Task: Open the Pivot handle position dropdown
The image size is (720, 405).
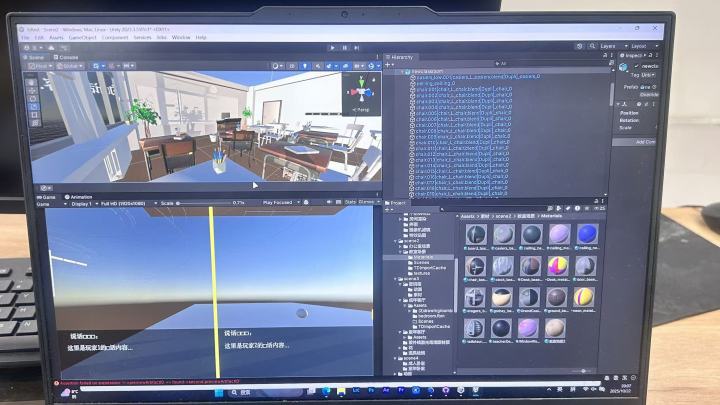Action: coord(41,66)
